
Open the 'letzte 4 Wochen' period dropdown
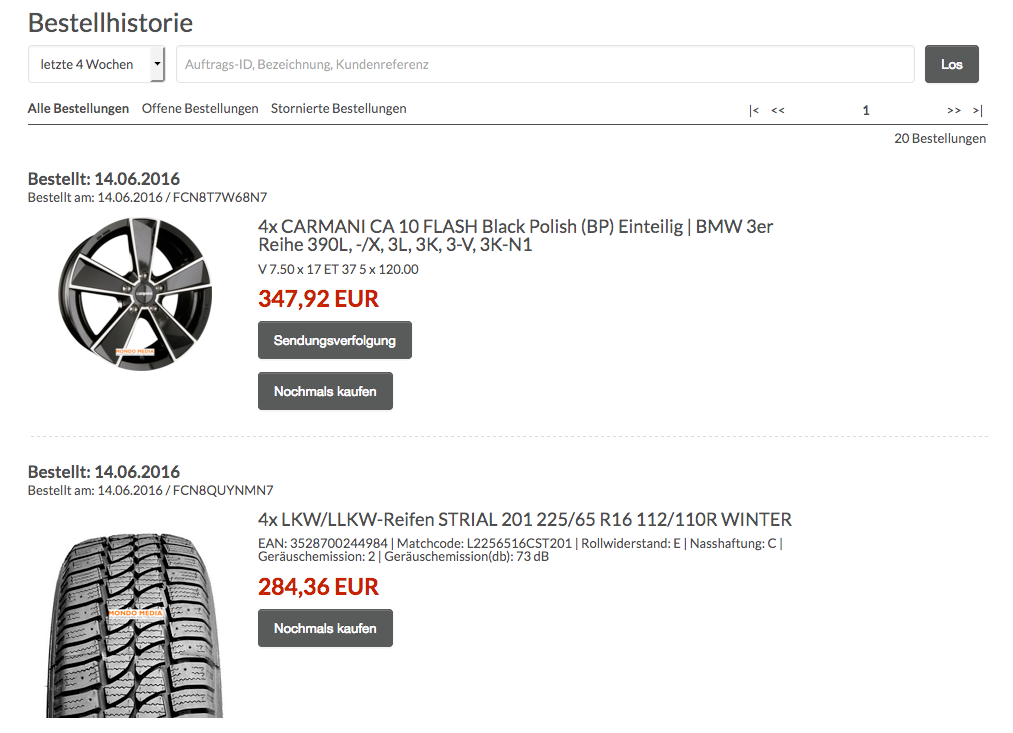tap(97, 64)
